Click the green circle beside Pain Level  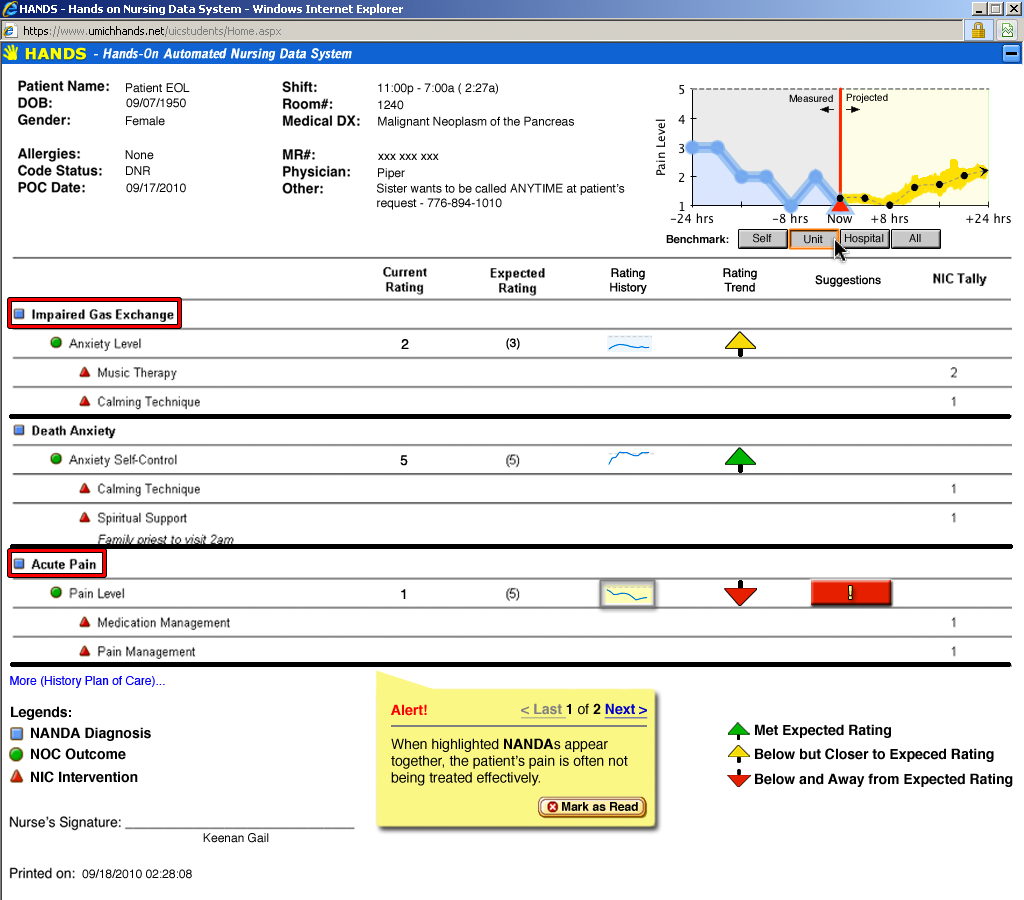[x=56, y=592]
